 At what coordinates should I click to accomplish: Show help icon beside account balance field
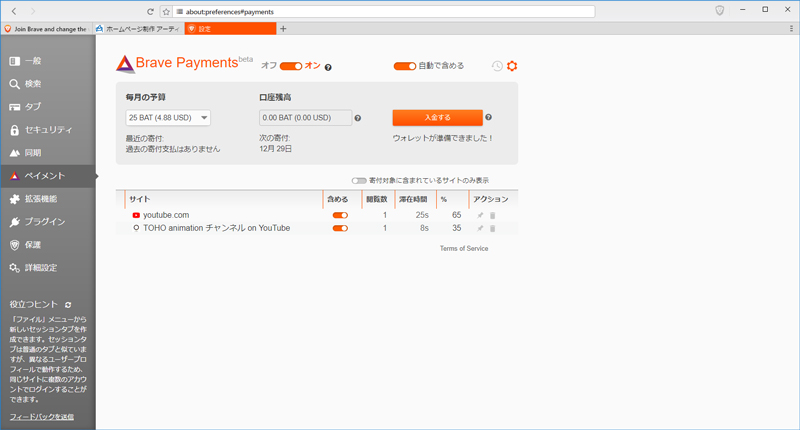point(358,118)
